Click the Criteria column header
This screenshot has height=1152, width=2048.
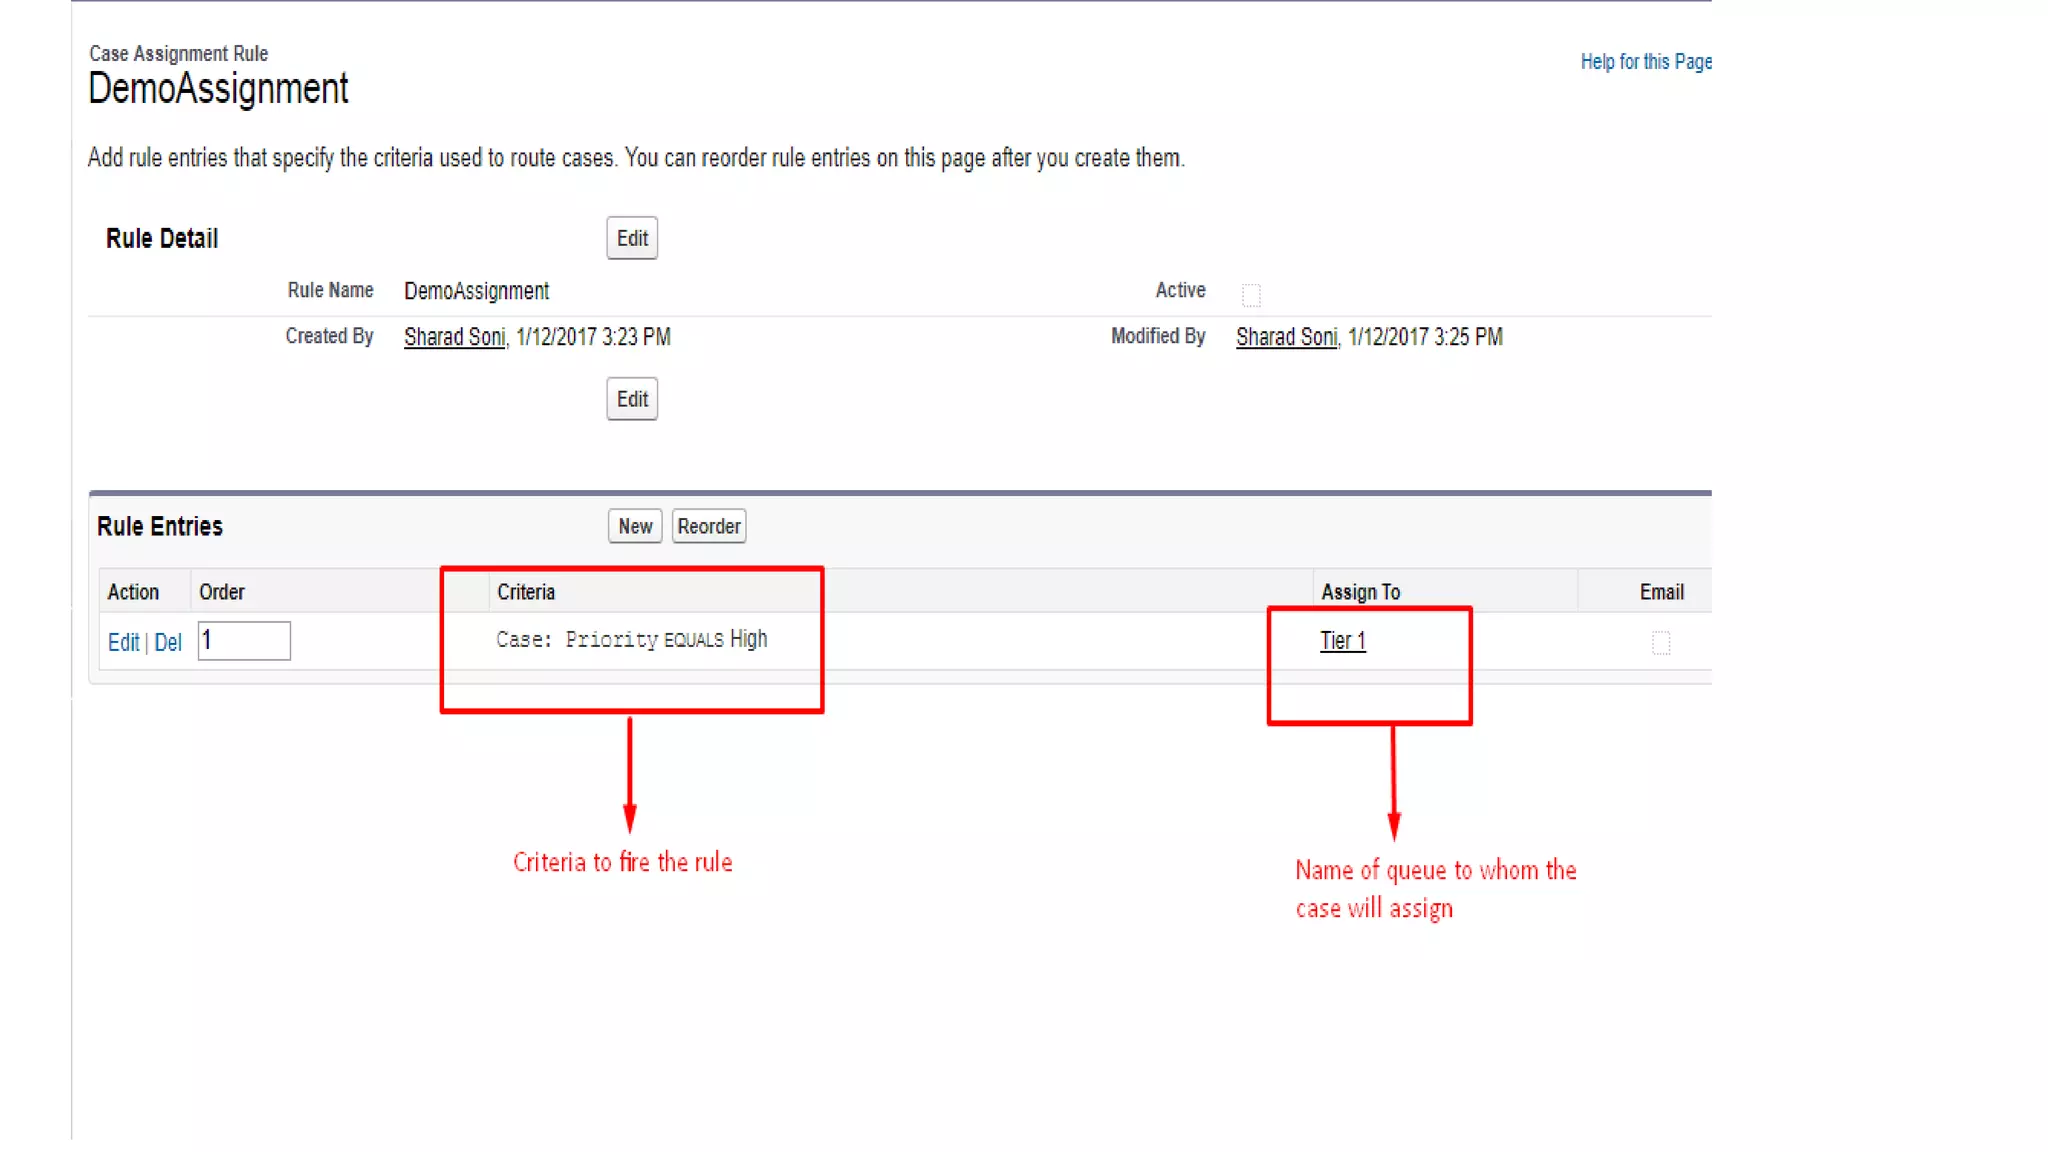tap(526, 592)
